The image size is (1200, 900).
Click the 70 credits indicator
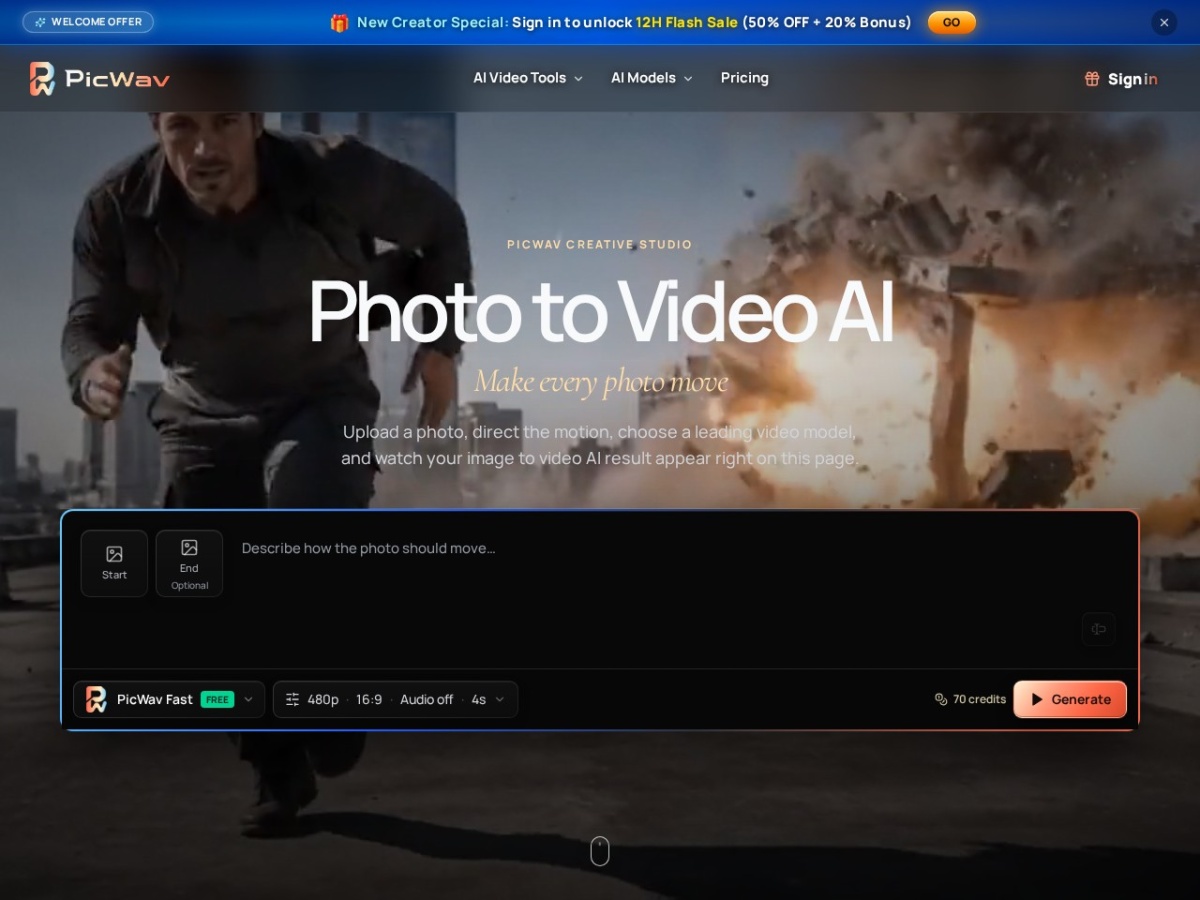click(970, 699)
